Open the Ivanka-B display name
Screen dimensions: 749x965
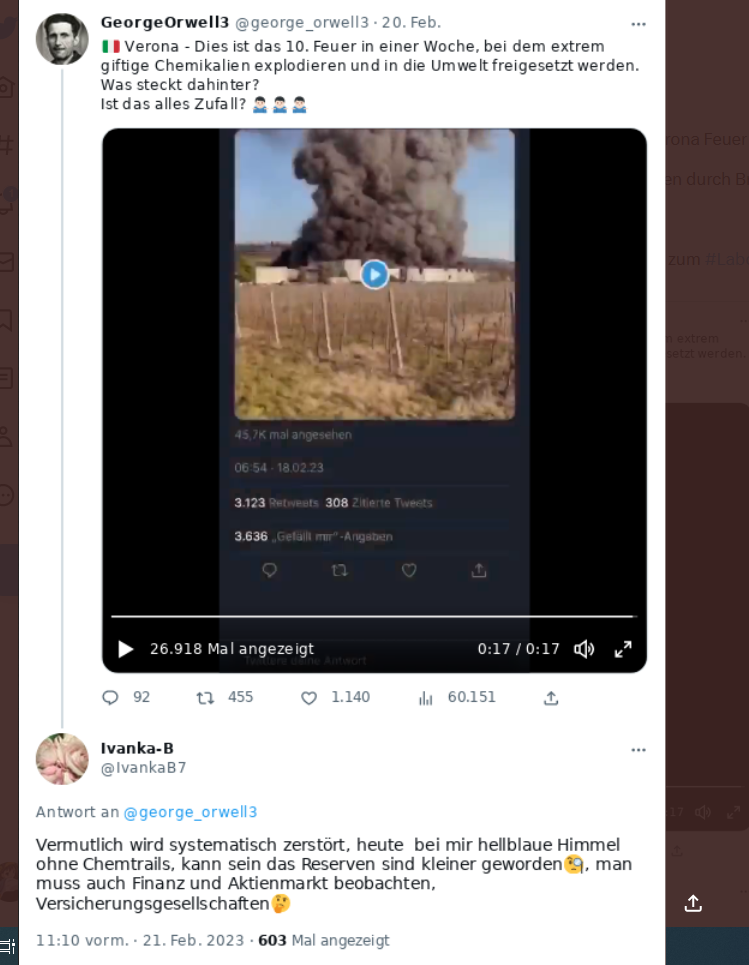point(137,748)
